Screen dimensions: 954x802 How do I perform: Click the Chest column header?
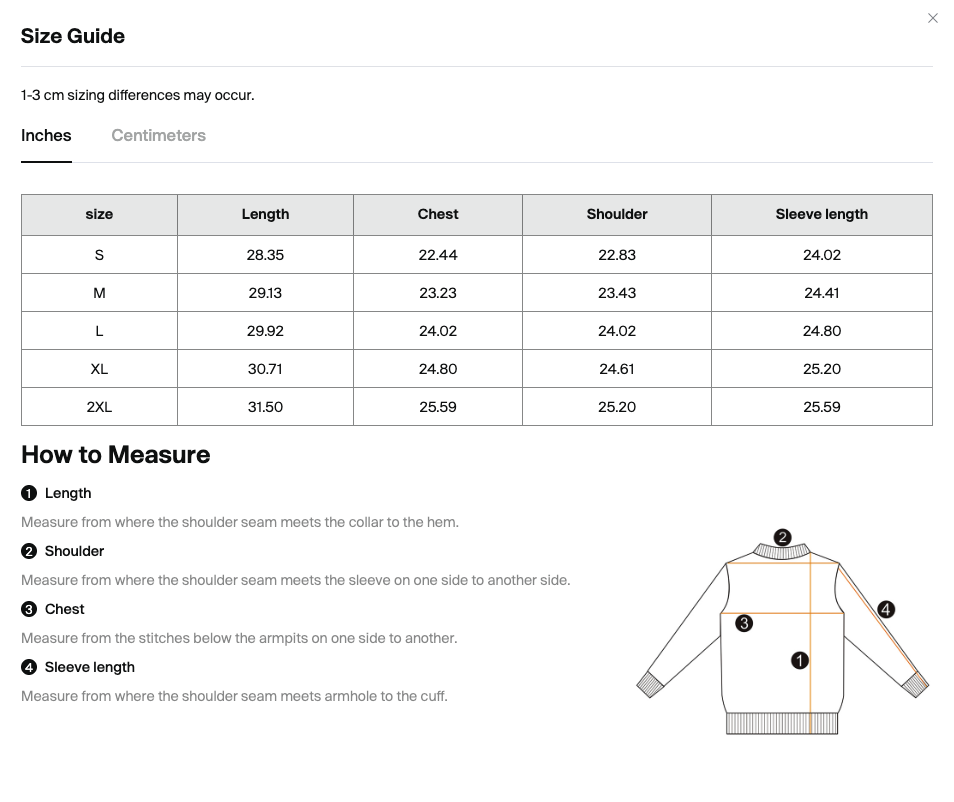coord(437,215)
